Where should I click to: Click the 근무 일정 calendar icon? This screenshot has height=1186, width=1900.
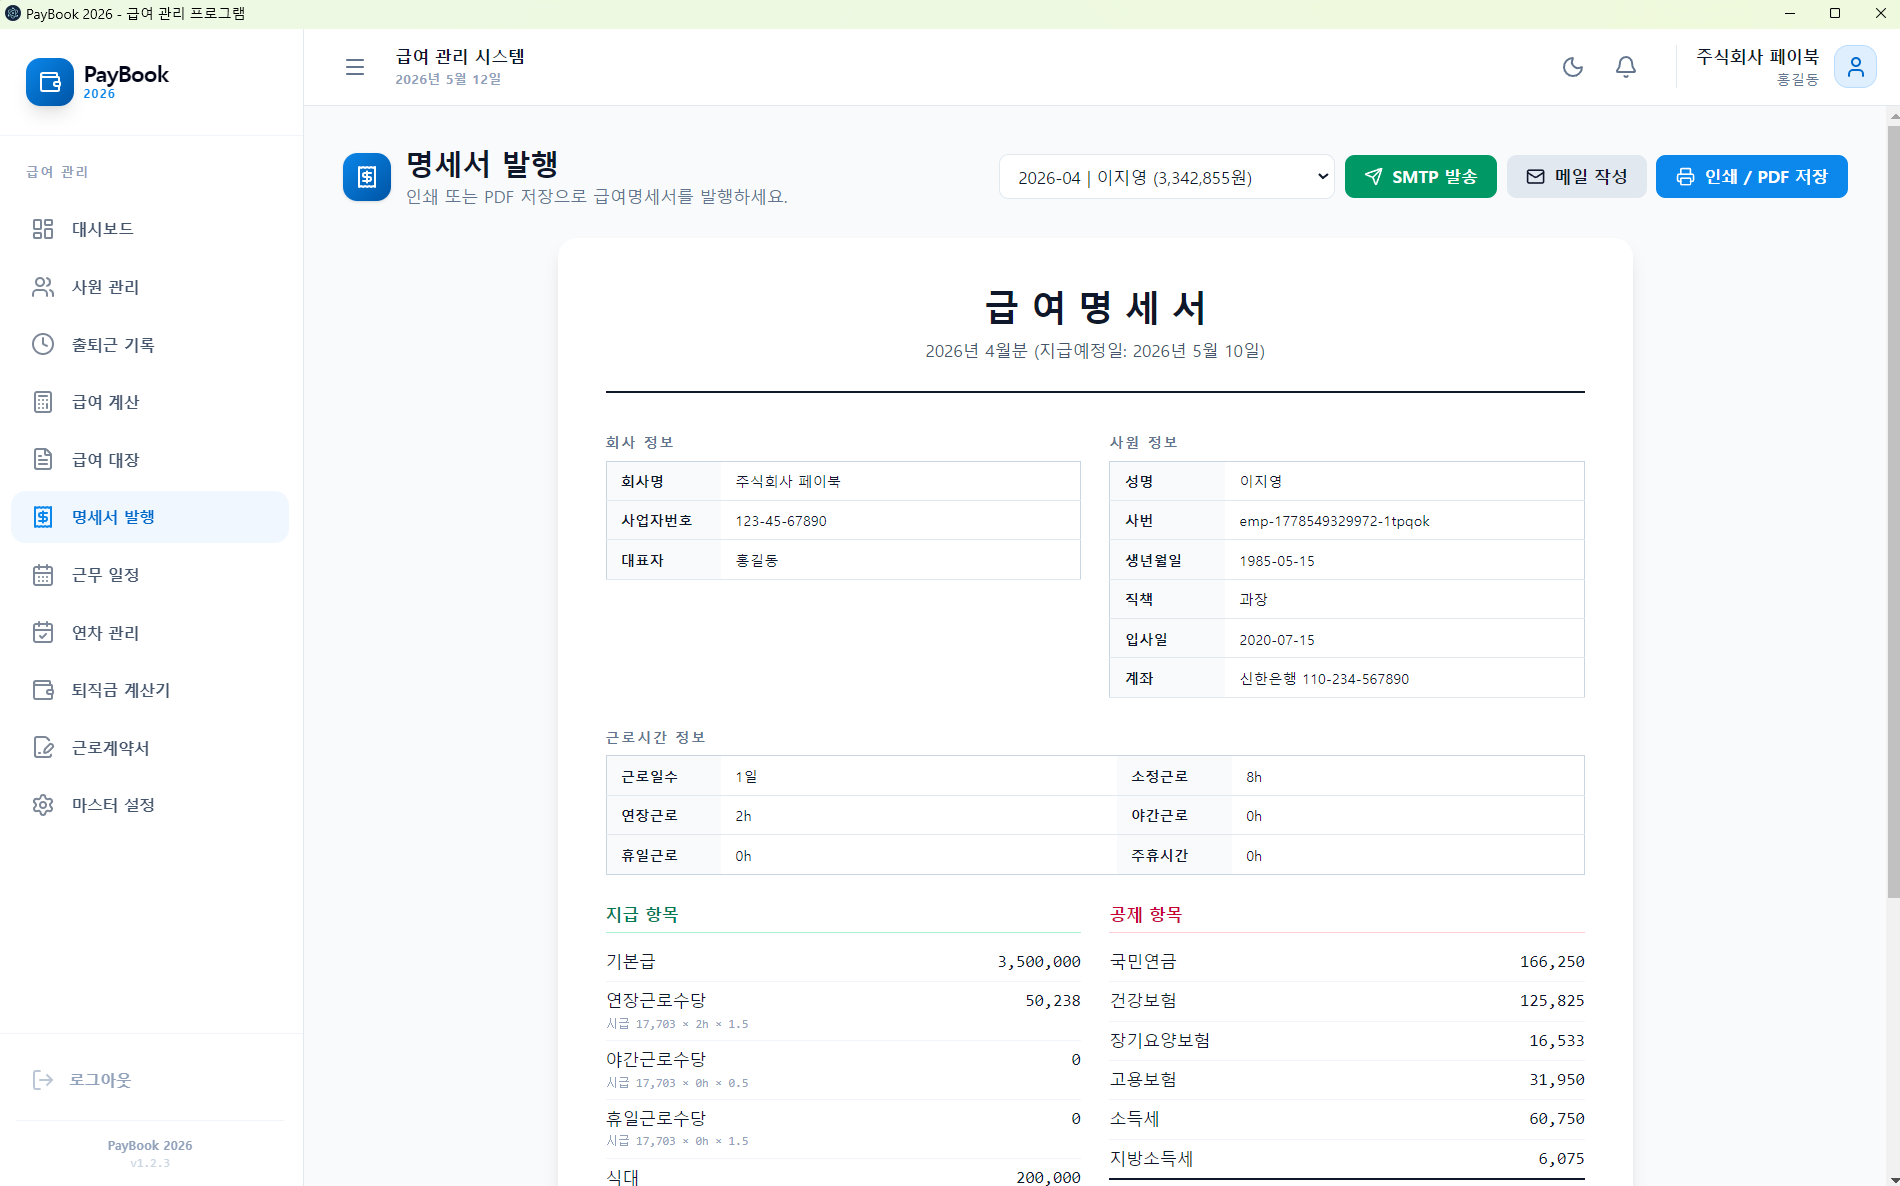pyautogui.click(x=43, y=575)
